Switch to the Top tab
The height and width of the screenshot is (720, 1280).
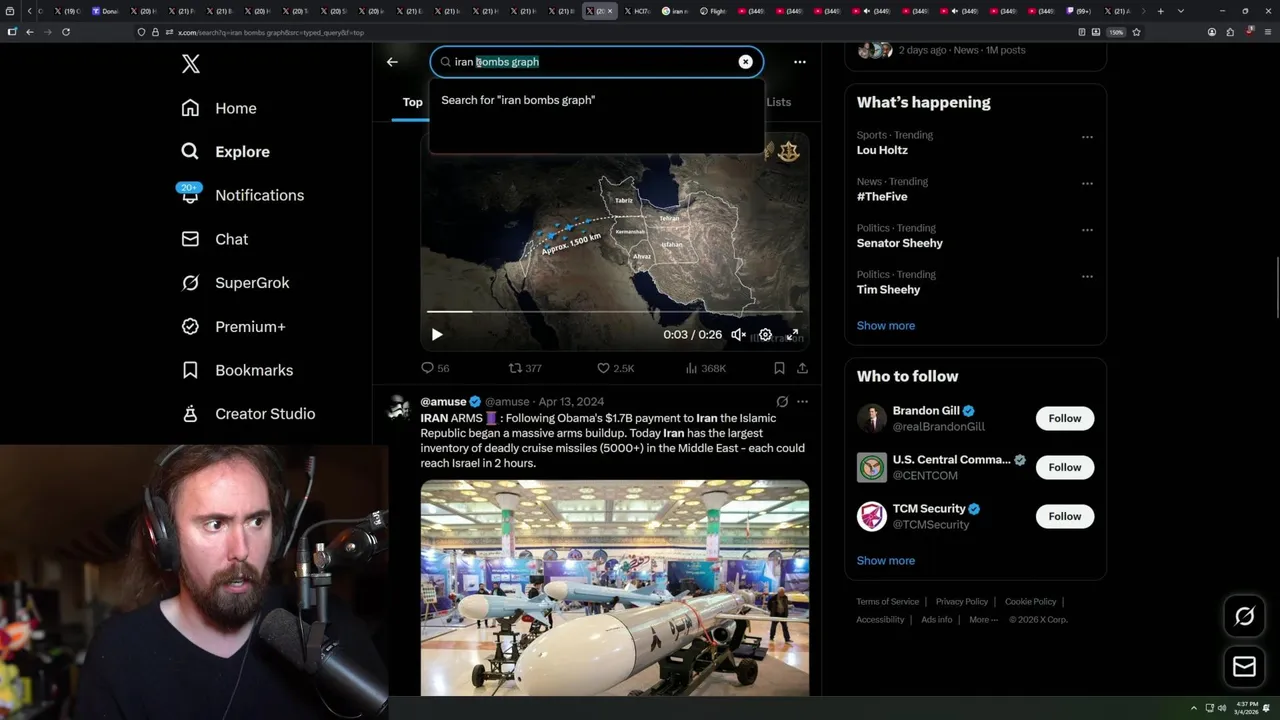412,102
